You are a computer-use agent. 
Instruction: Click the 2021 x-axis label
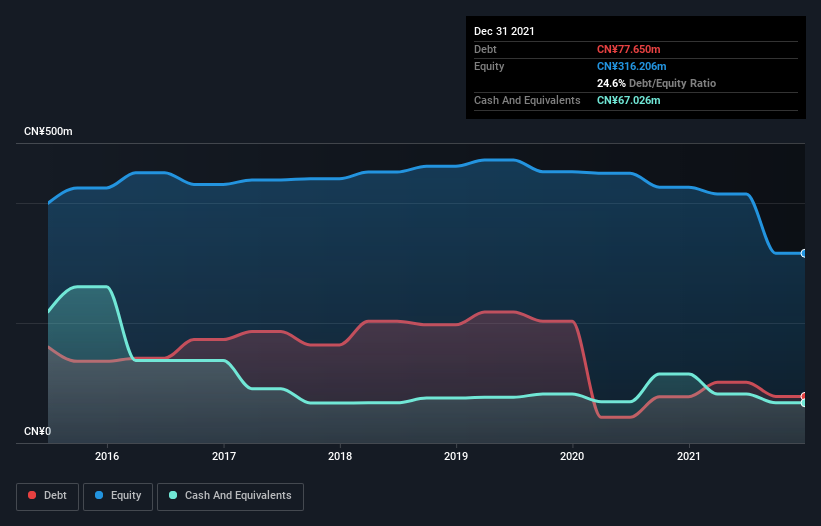(689, 456)
